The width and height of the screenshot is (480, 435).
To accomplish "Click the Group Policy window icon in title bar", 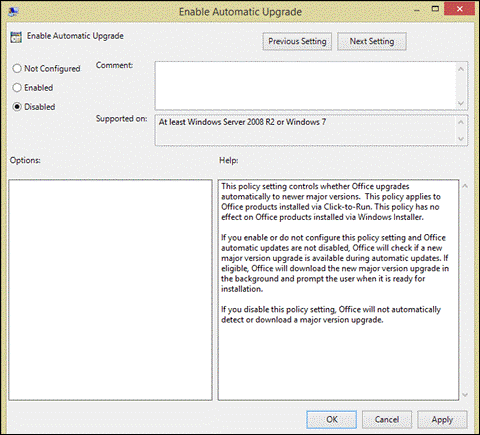I will [13, 11].
